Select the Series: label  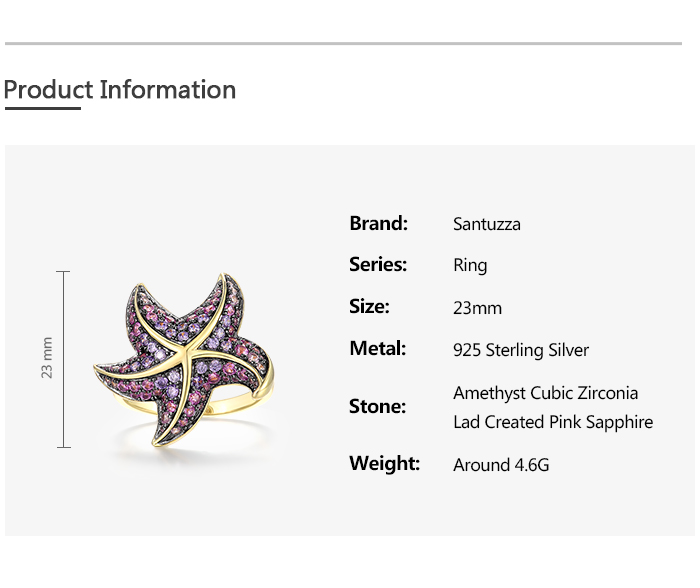pos(378,265)
